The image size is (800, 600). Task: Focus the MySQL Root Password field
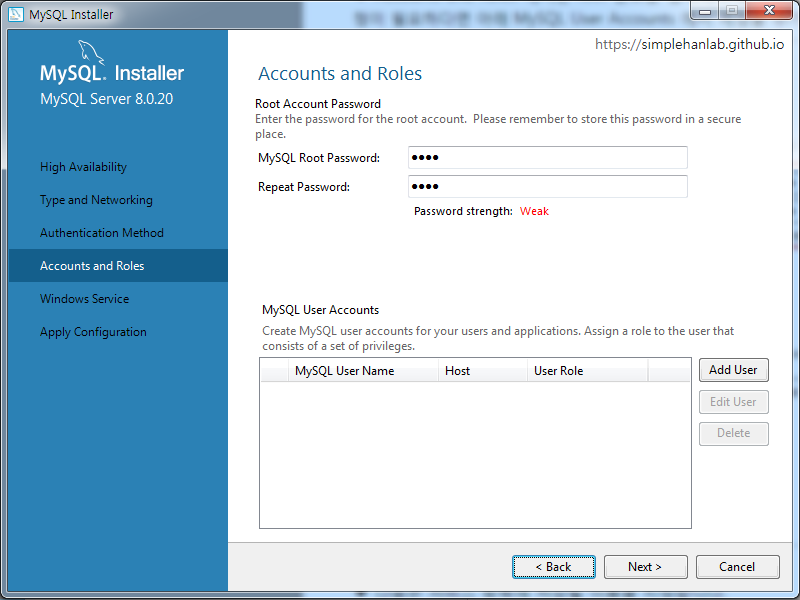tap(547, 157)
